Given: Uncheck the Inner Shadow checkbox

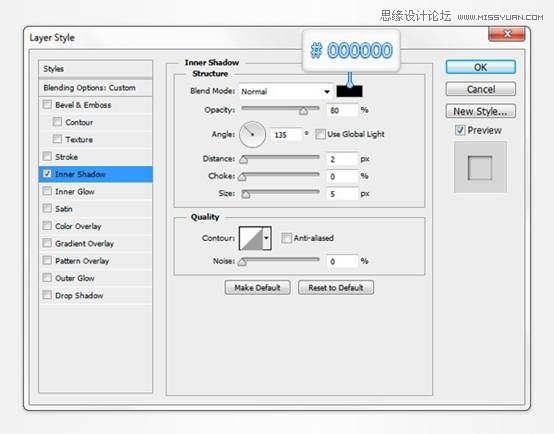Looking at the screenshot, I should [x=47, y=174].
